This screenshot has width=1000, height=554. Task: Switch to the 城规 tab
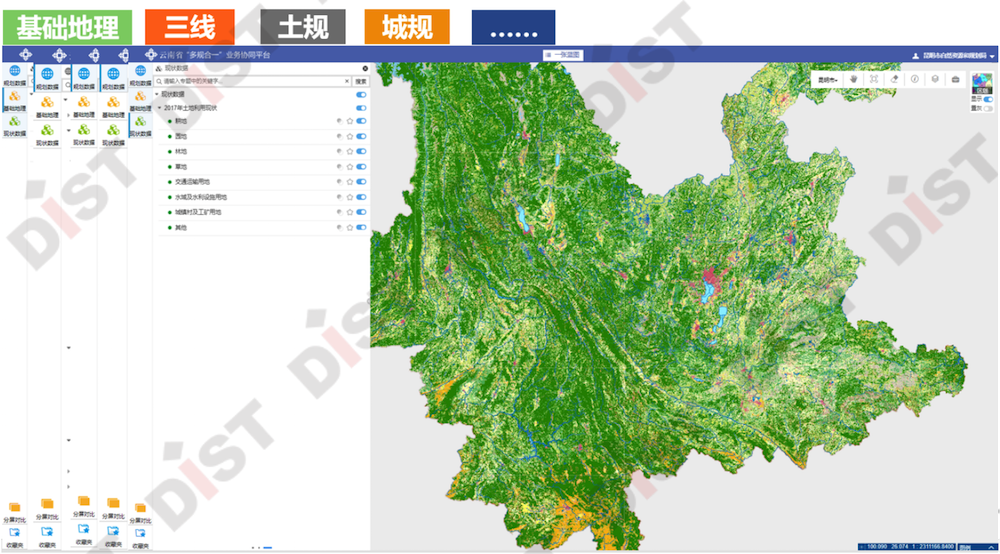[407, 27]
